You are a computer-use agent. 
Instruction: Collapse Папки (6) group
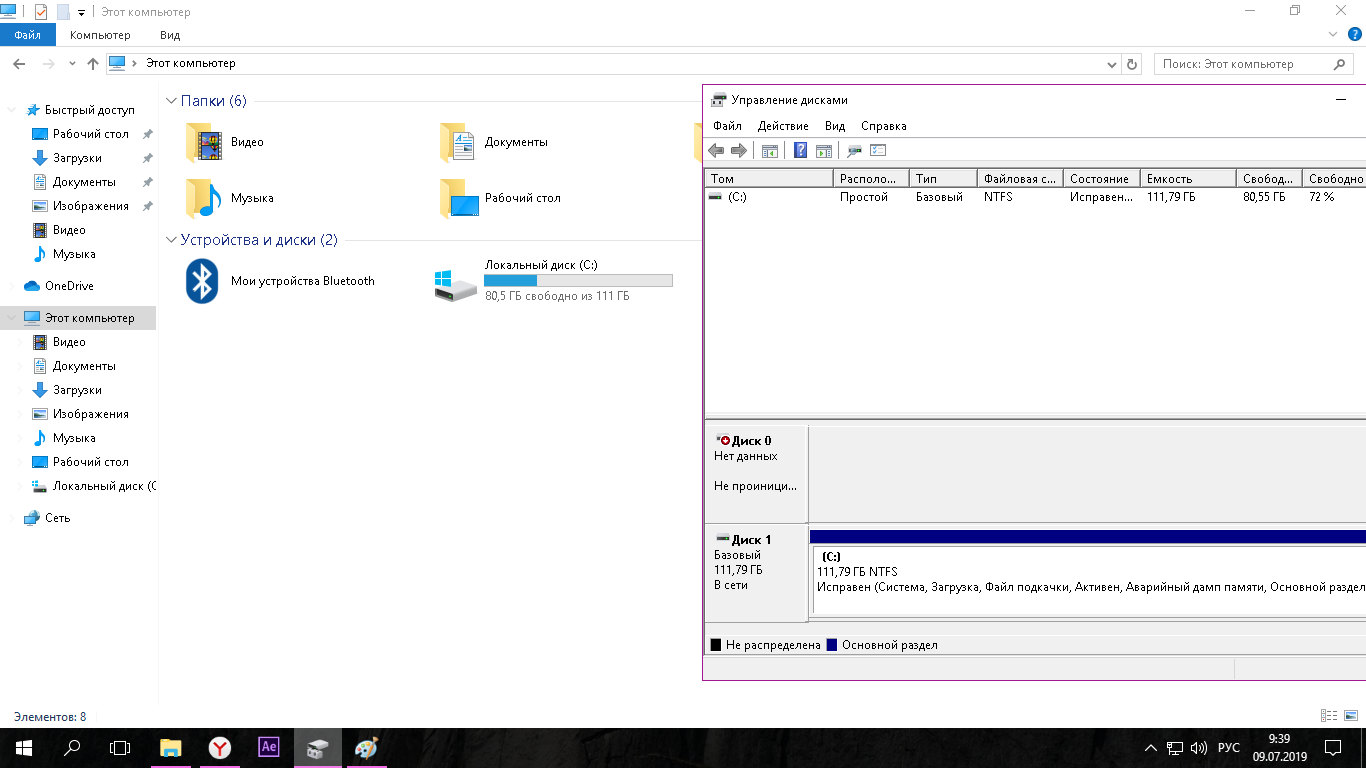coord(171,101)
